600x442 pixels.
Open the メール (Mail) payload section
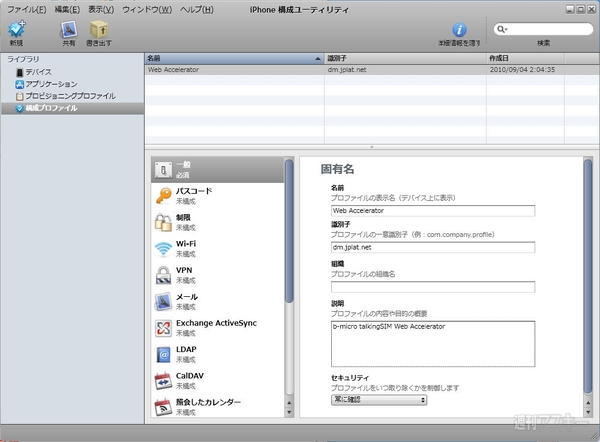point(217,301)
